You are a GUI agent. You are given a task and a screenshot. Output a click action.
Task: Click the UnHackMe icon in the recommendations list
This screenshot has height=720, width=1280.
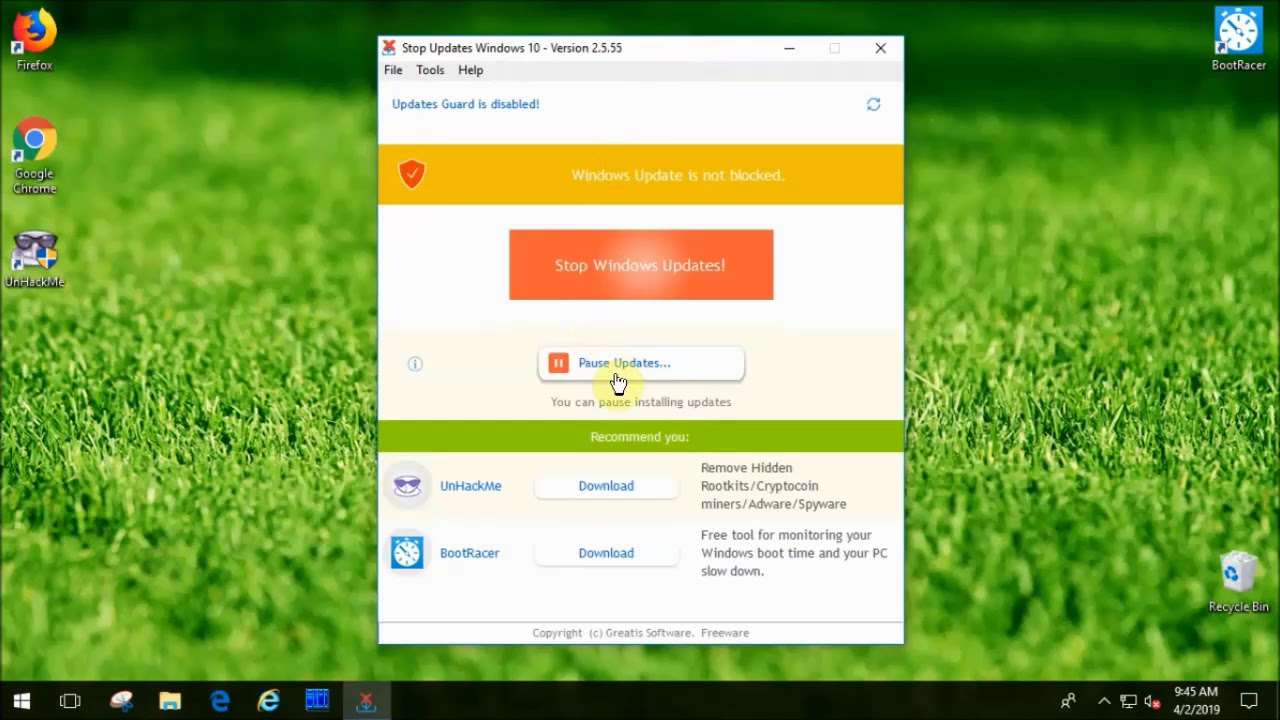pyautogui.click(x=407, y=486)
